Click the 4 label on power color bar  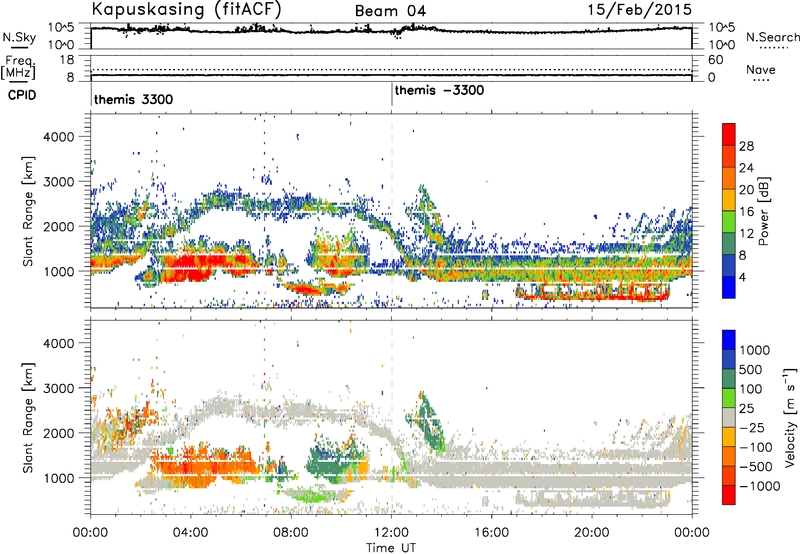click(x=742, y=277)
